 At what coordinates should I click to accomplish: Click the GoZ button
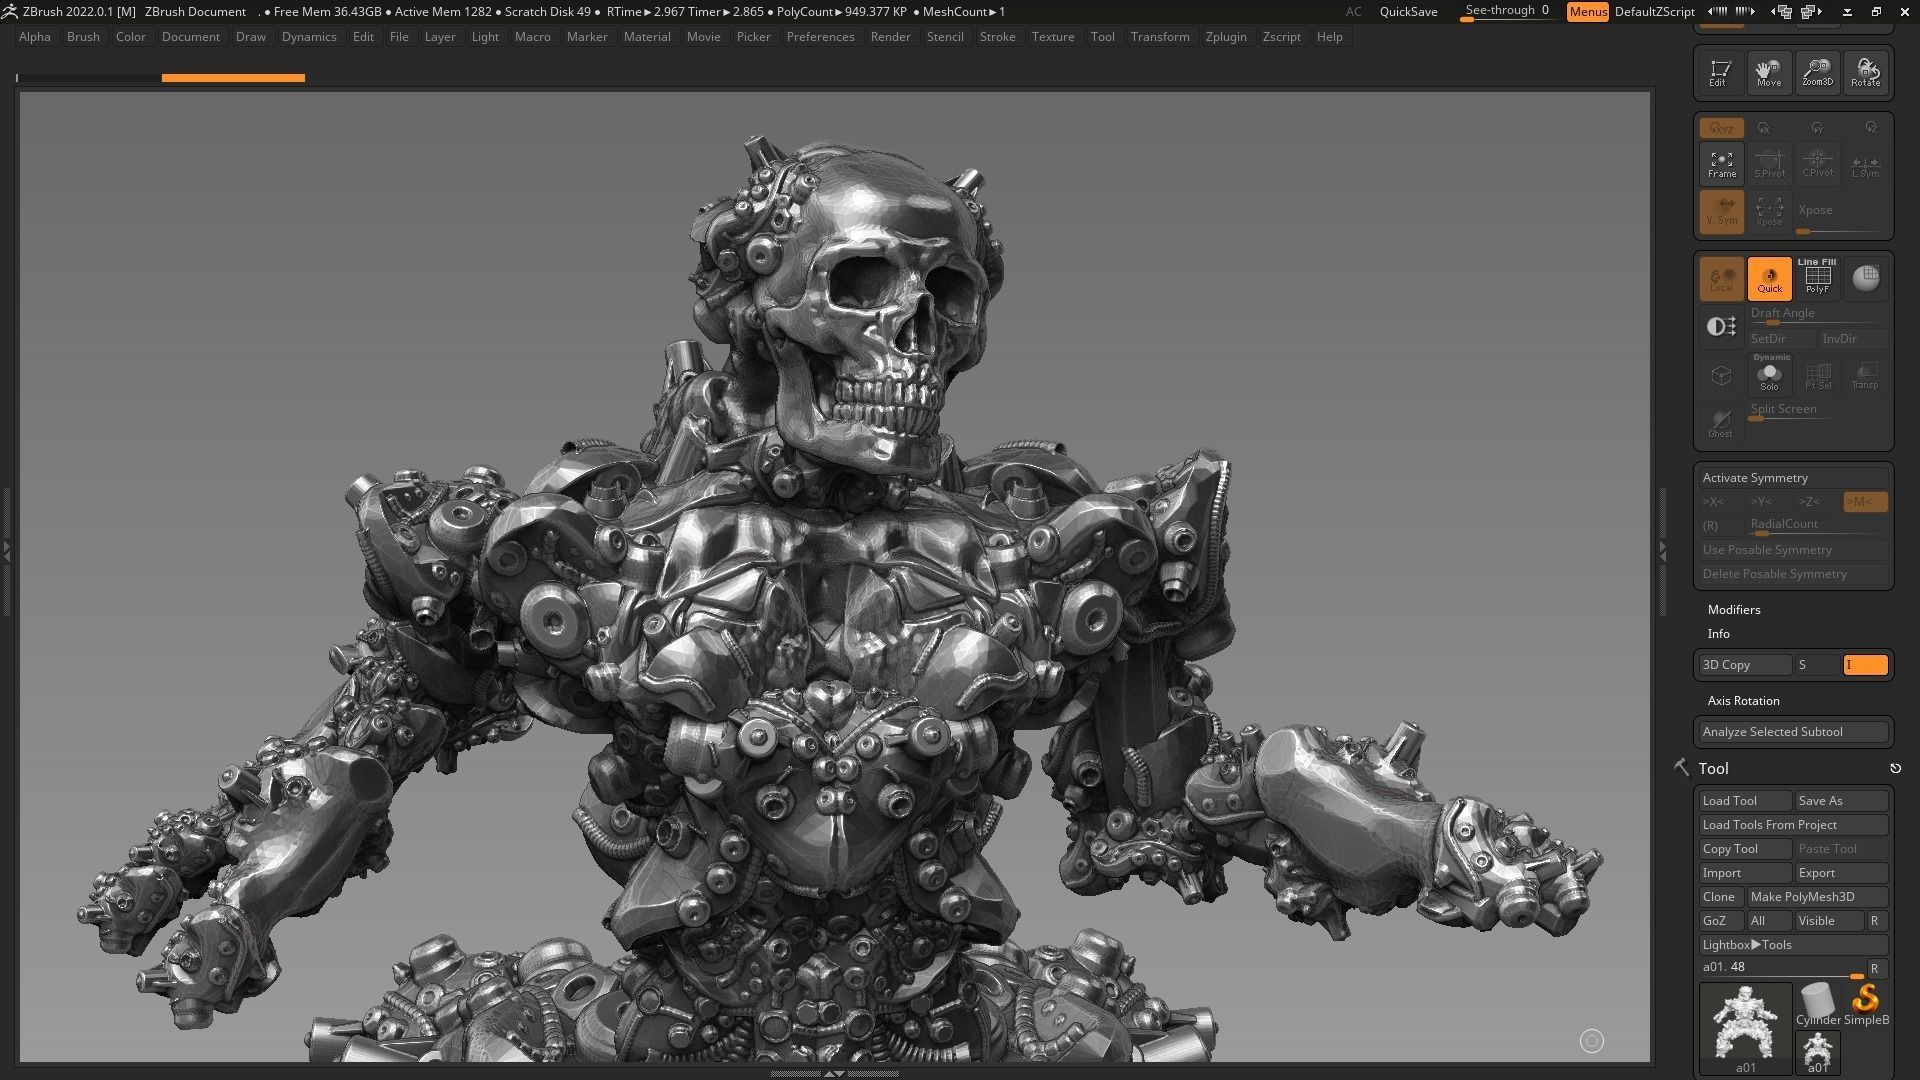click(1721, 921)
